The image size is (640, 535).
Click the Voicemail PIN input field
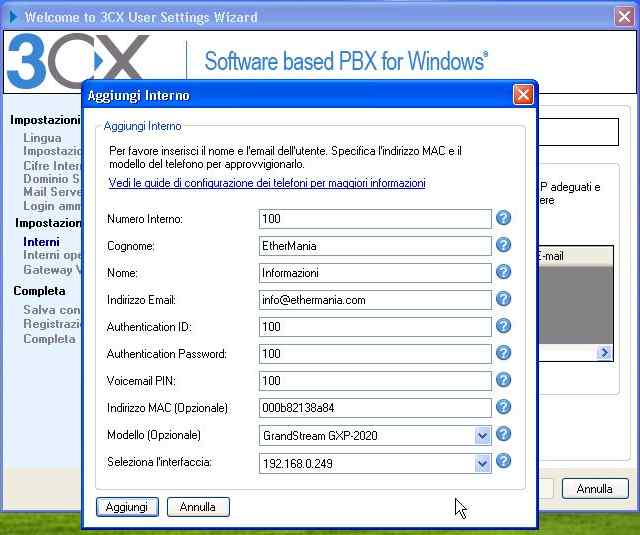coord(375,381)
